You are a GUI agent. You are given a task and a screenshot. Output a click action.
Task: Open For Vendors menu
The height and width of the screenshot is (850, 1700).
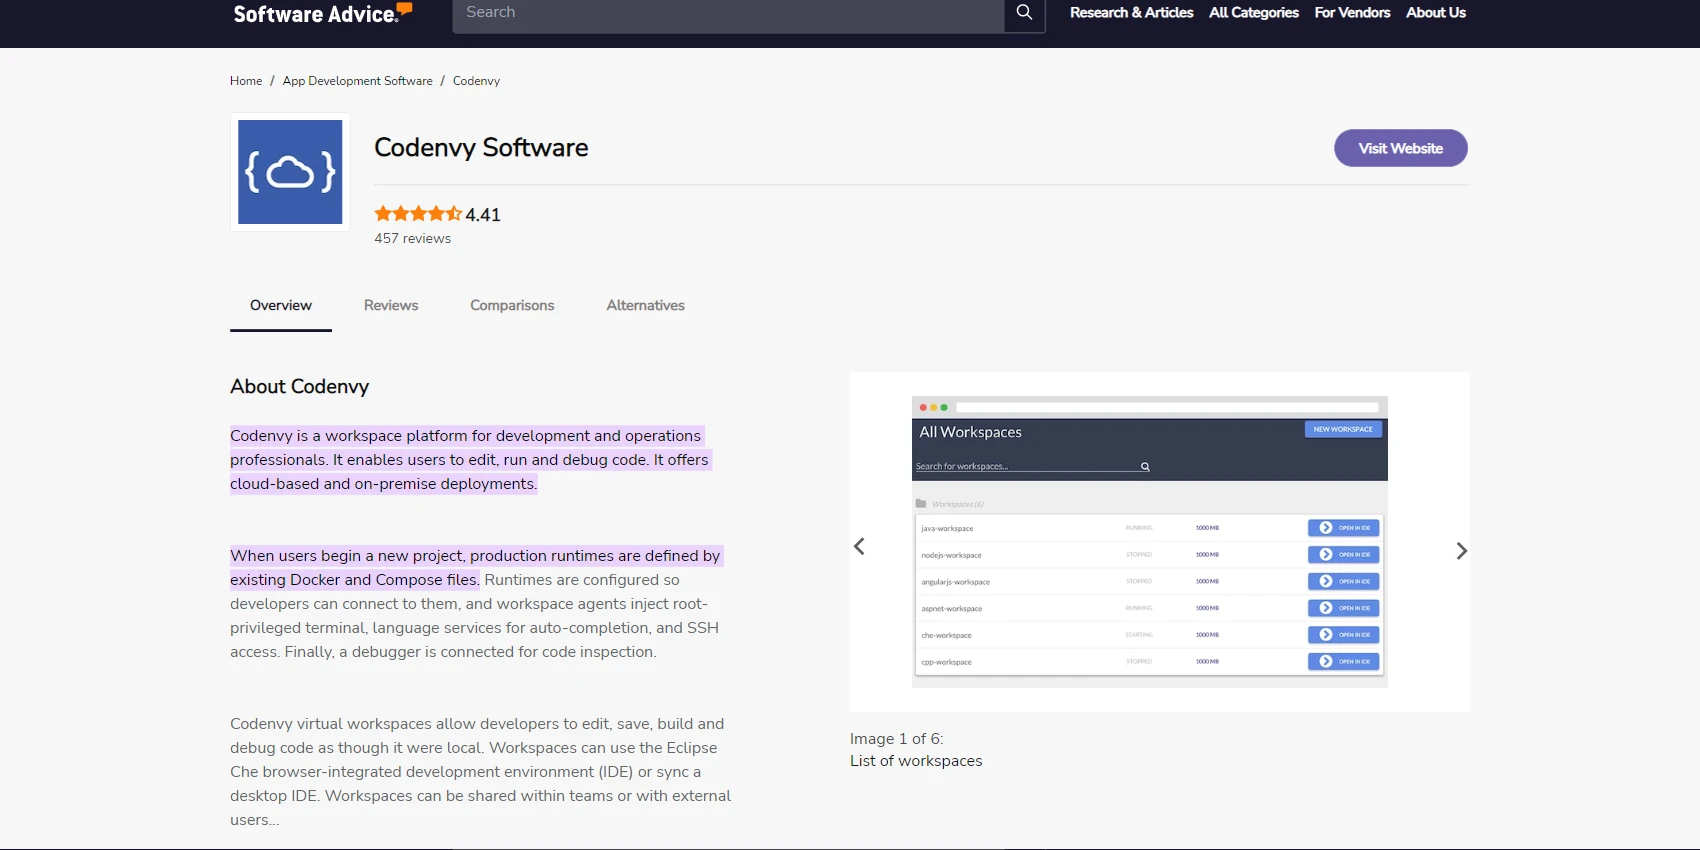click(1352, 13)
